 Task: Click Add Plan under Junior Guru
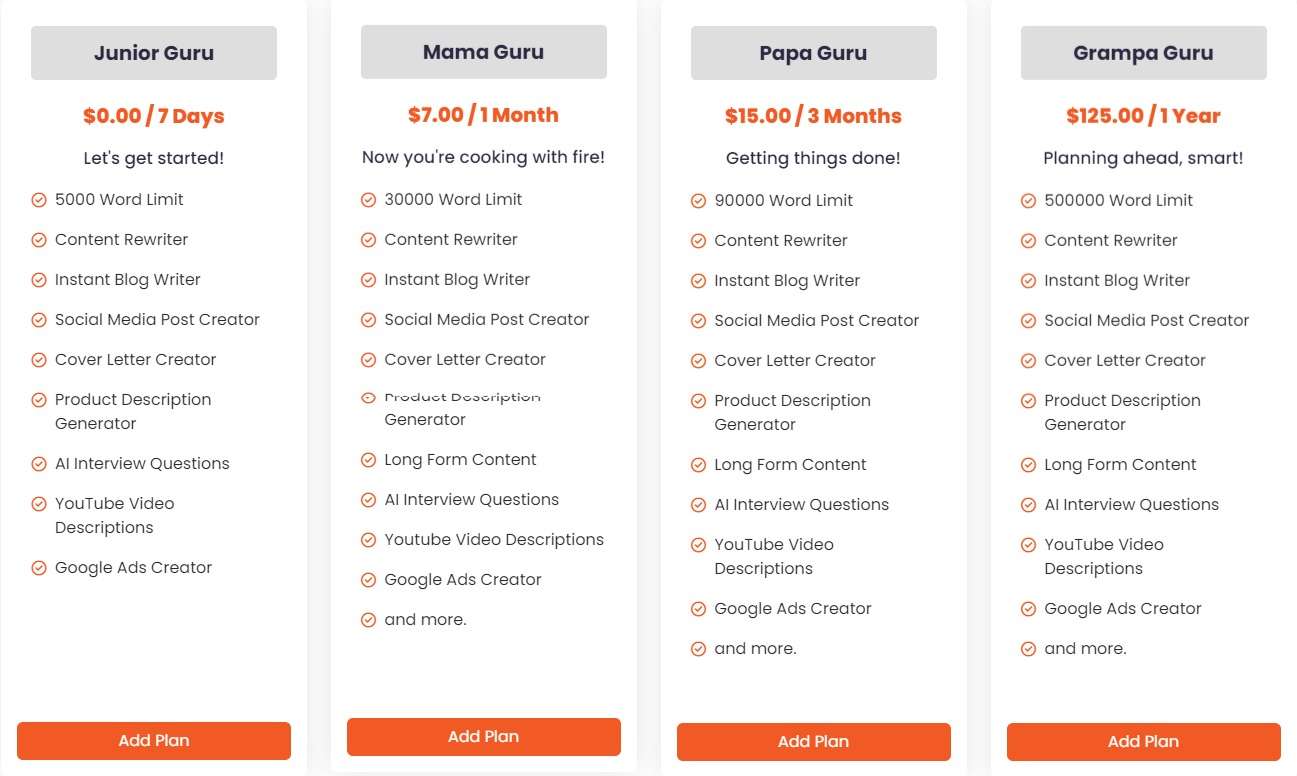tap(153, 740)
